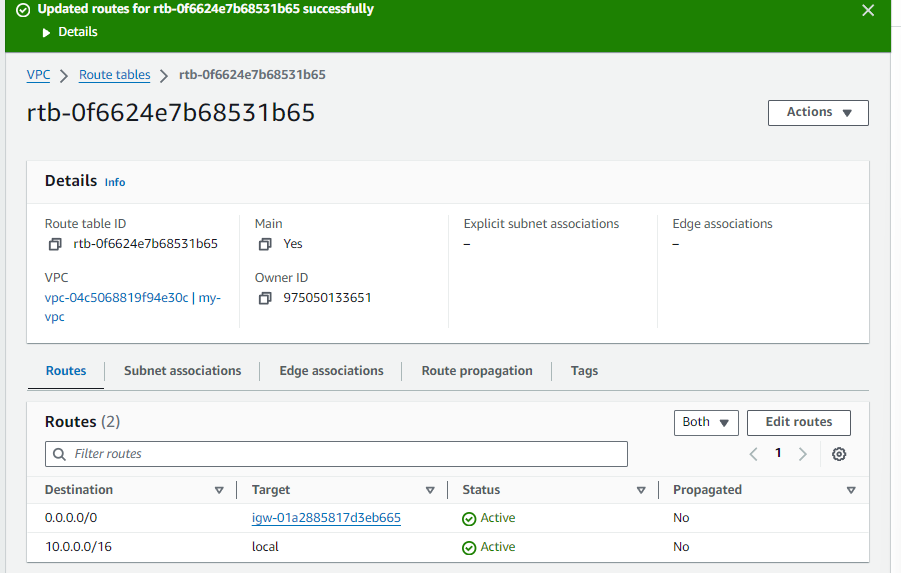The image size is (901, 573).
Task: Switch to Subnet associations tab
Action: click(x=183, y=371)
